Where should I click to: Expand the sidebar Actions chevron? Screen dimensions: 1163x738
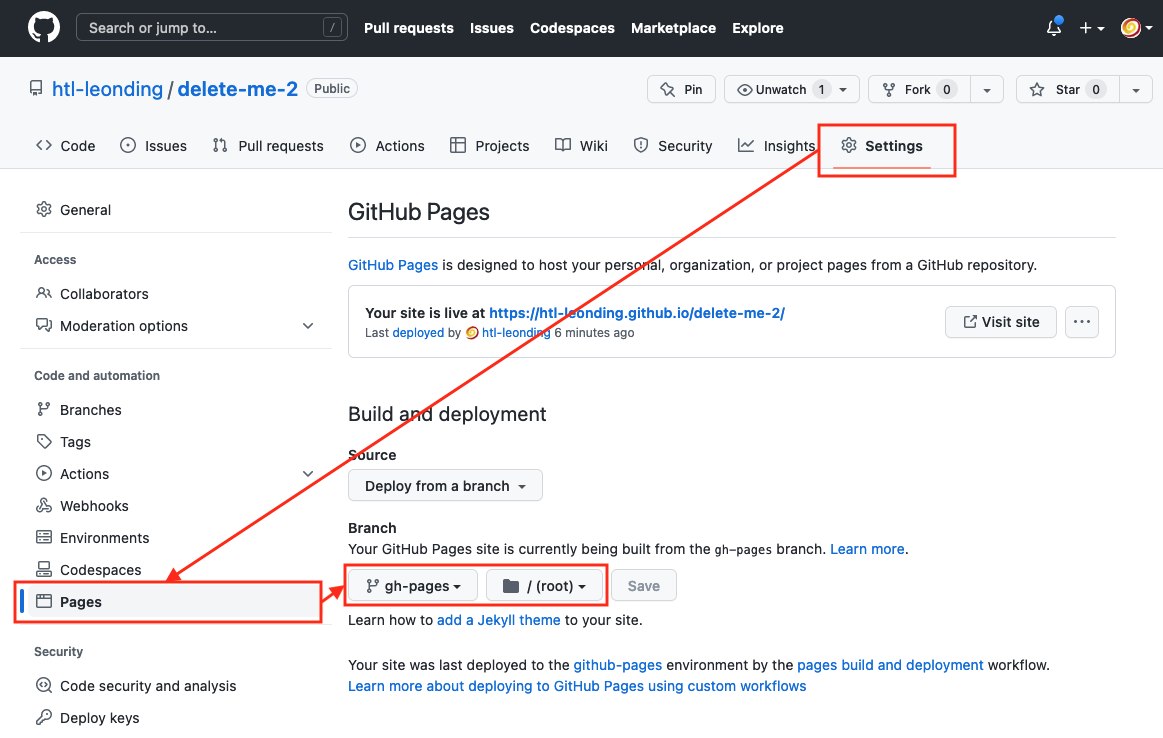tap(308, 473)
